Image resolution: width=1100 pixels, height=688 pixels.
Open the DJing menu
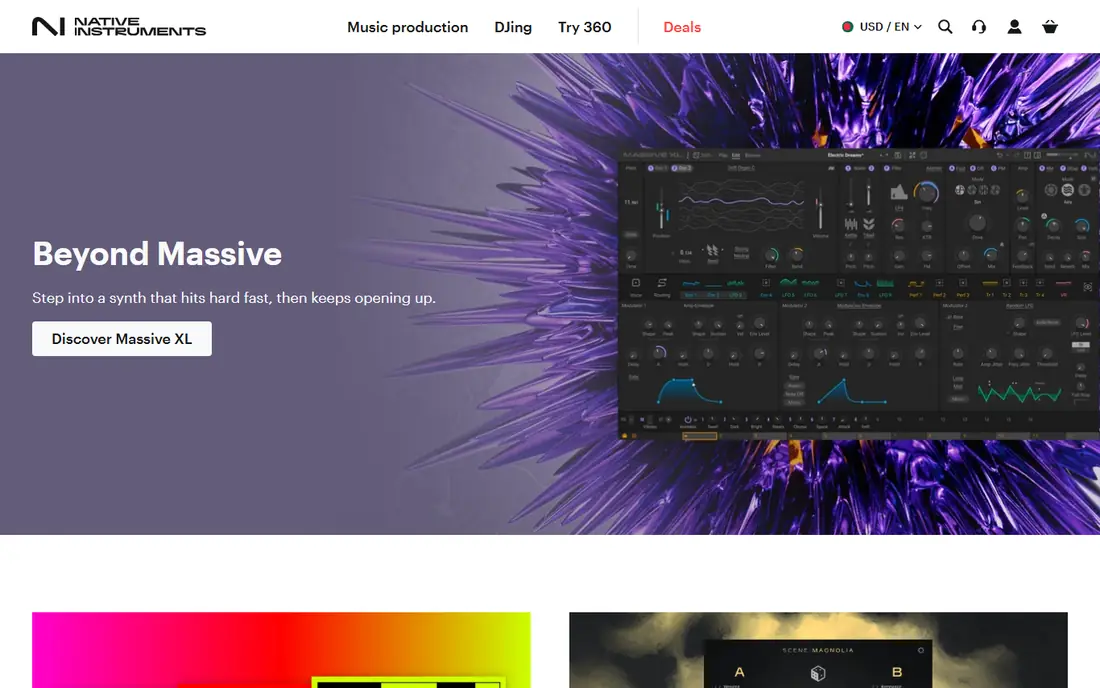click(513, 27)
